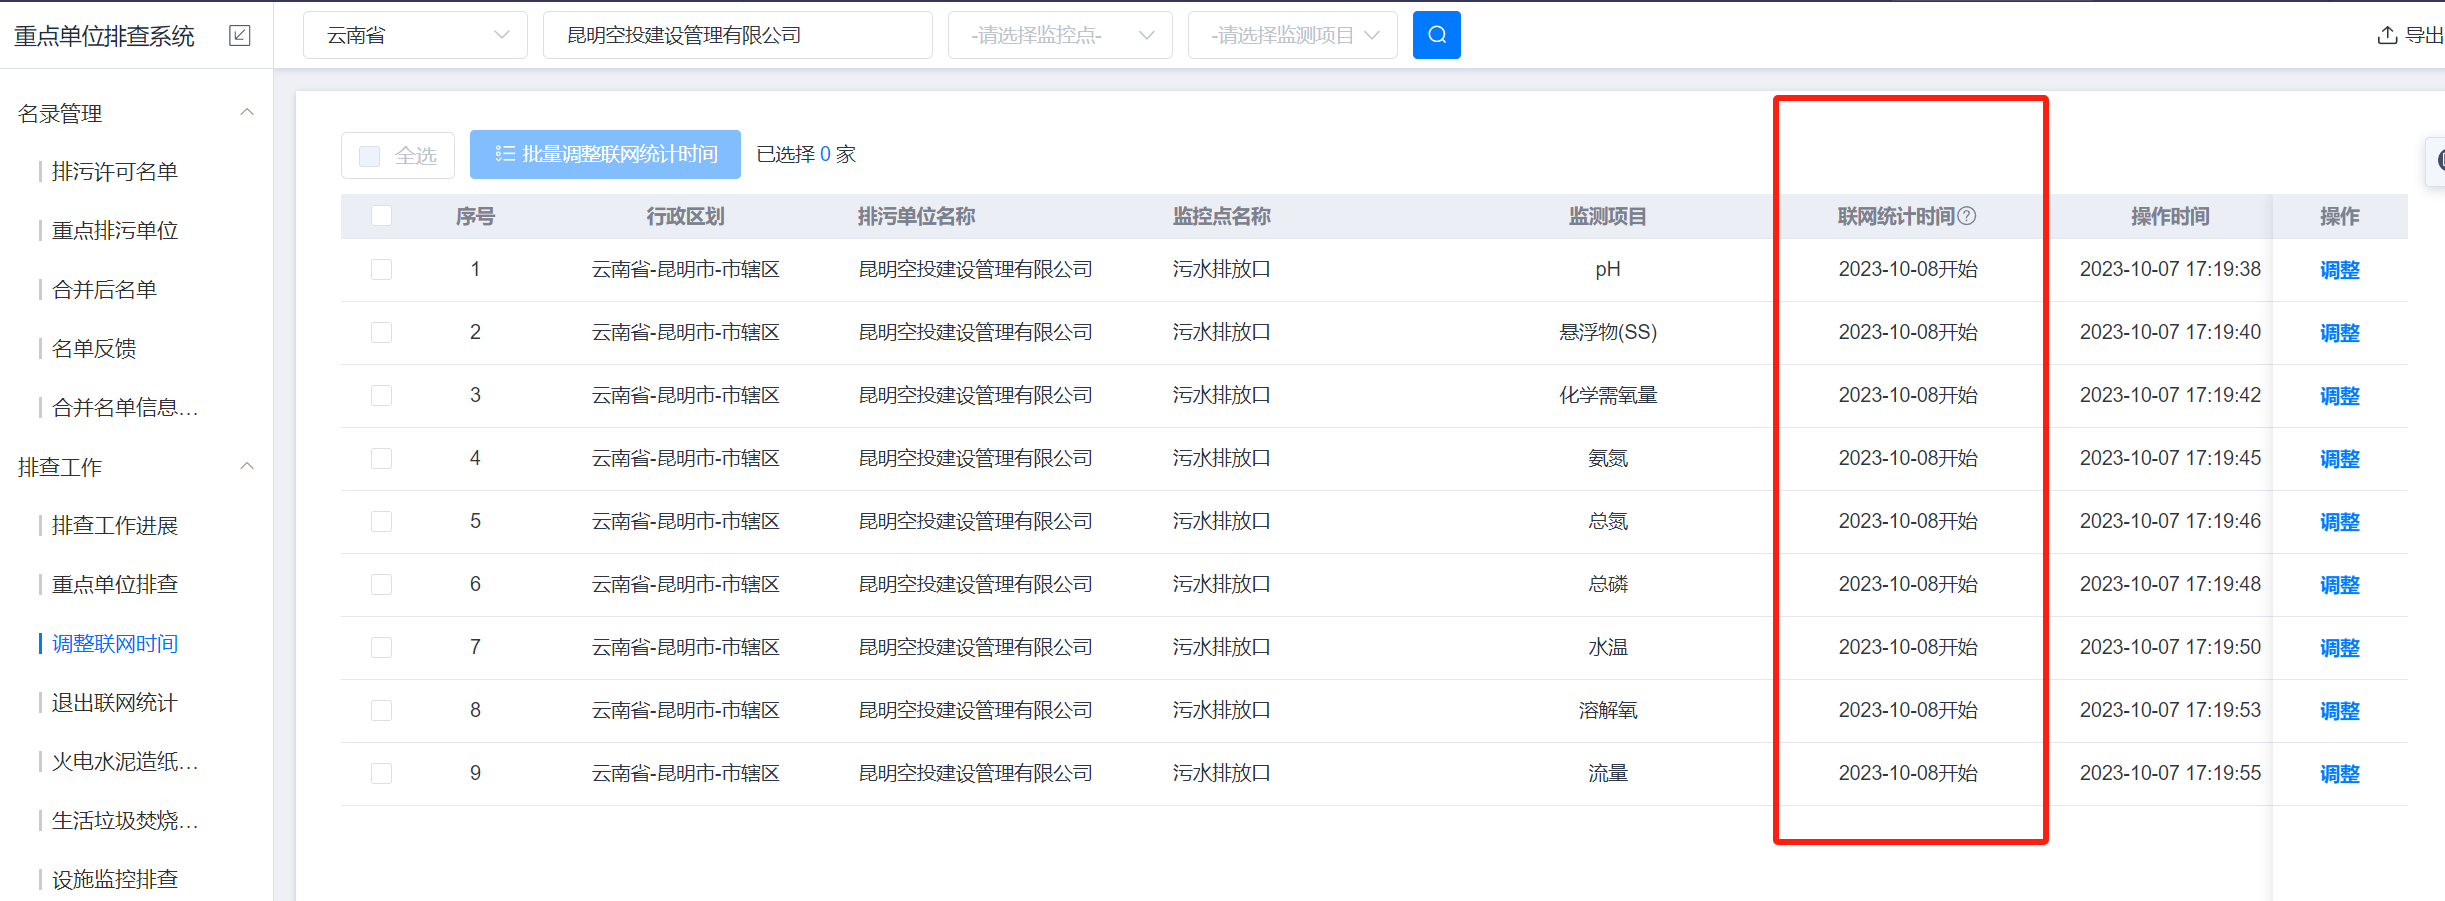Click 导出 export button
Image resolution: width=2445 pixels, height=901 pixels.
click(2410, 35)
